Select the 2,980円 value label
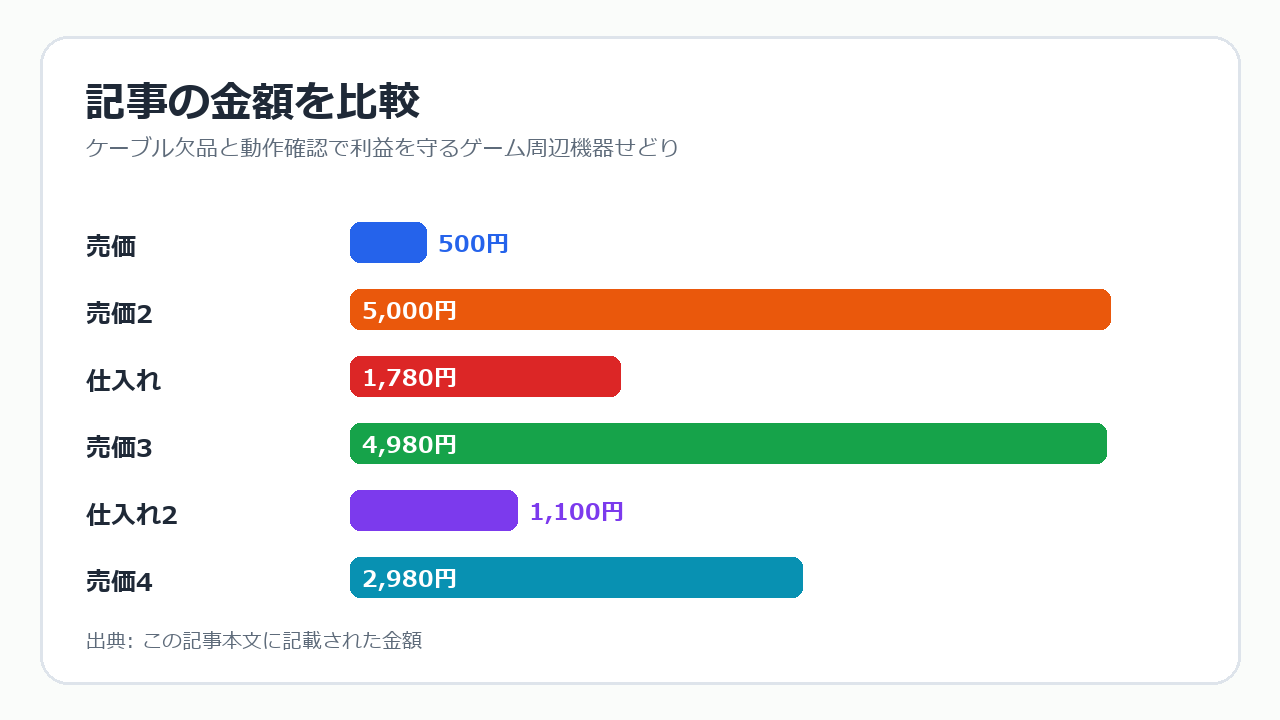The width and height of the screenshot is (1280, 720). [x=409, y=578]
